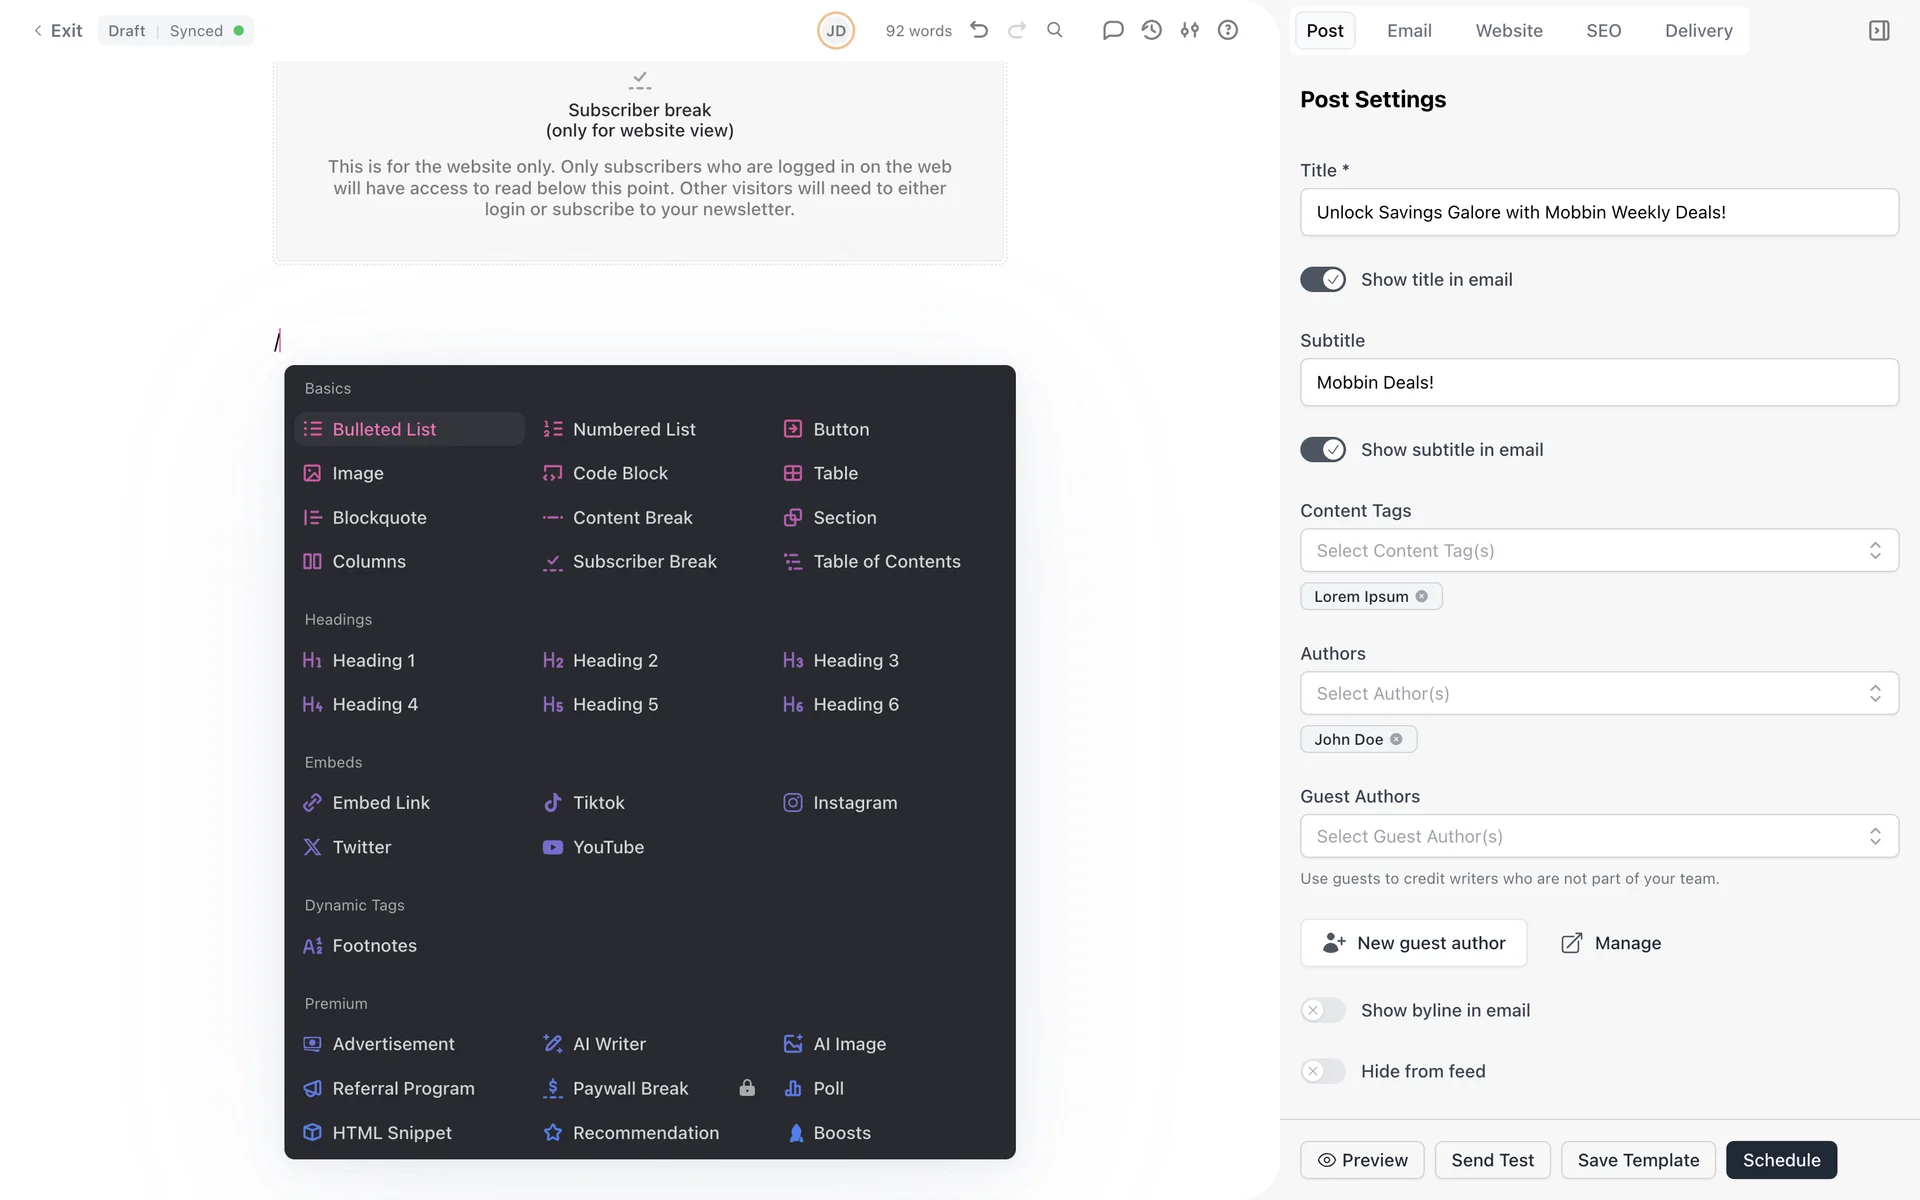Expand the Select Guest Author(s) dropdown
The width and height of the screenshot is (1920, 1200).
point(1598,836)
